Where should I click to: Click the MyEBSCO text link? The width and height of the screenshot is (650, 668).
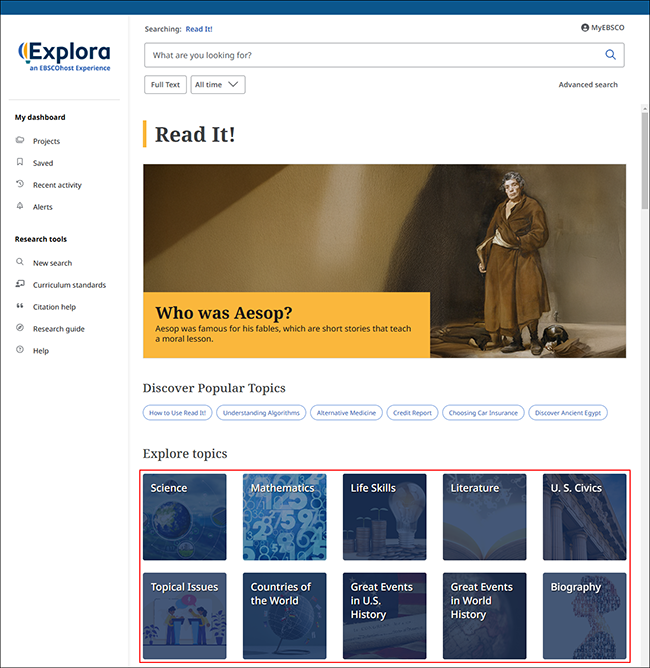pyautogui.click(x=607, y=28)
